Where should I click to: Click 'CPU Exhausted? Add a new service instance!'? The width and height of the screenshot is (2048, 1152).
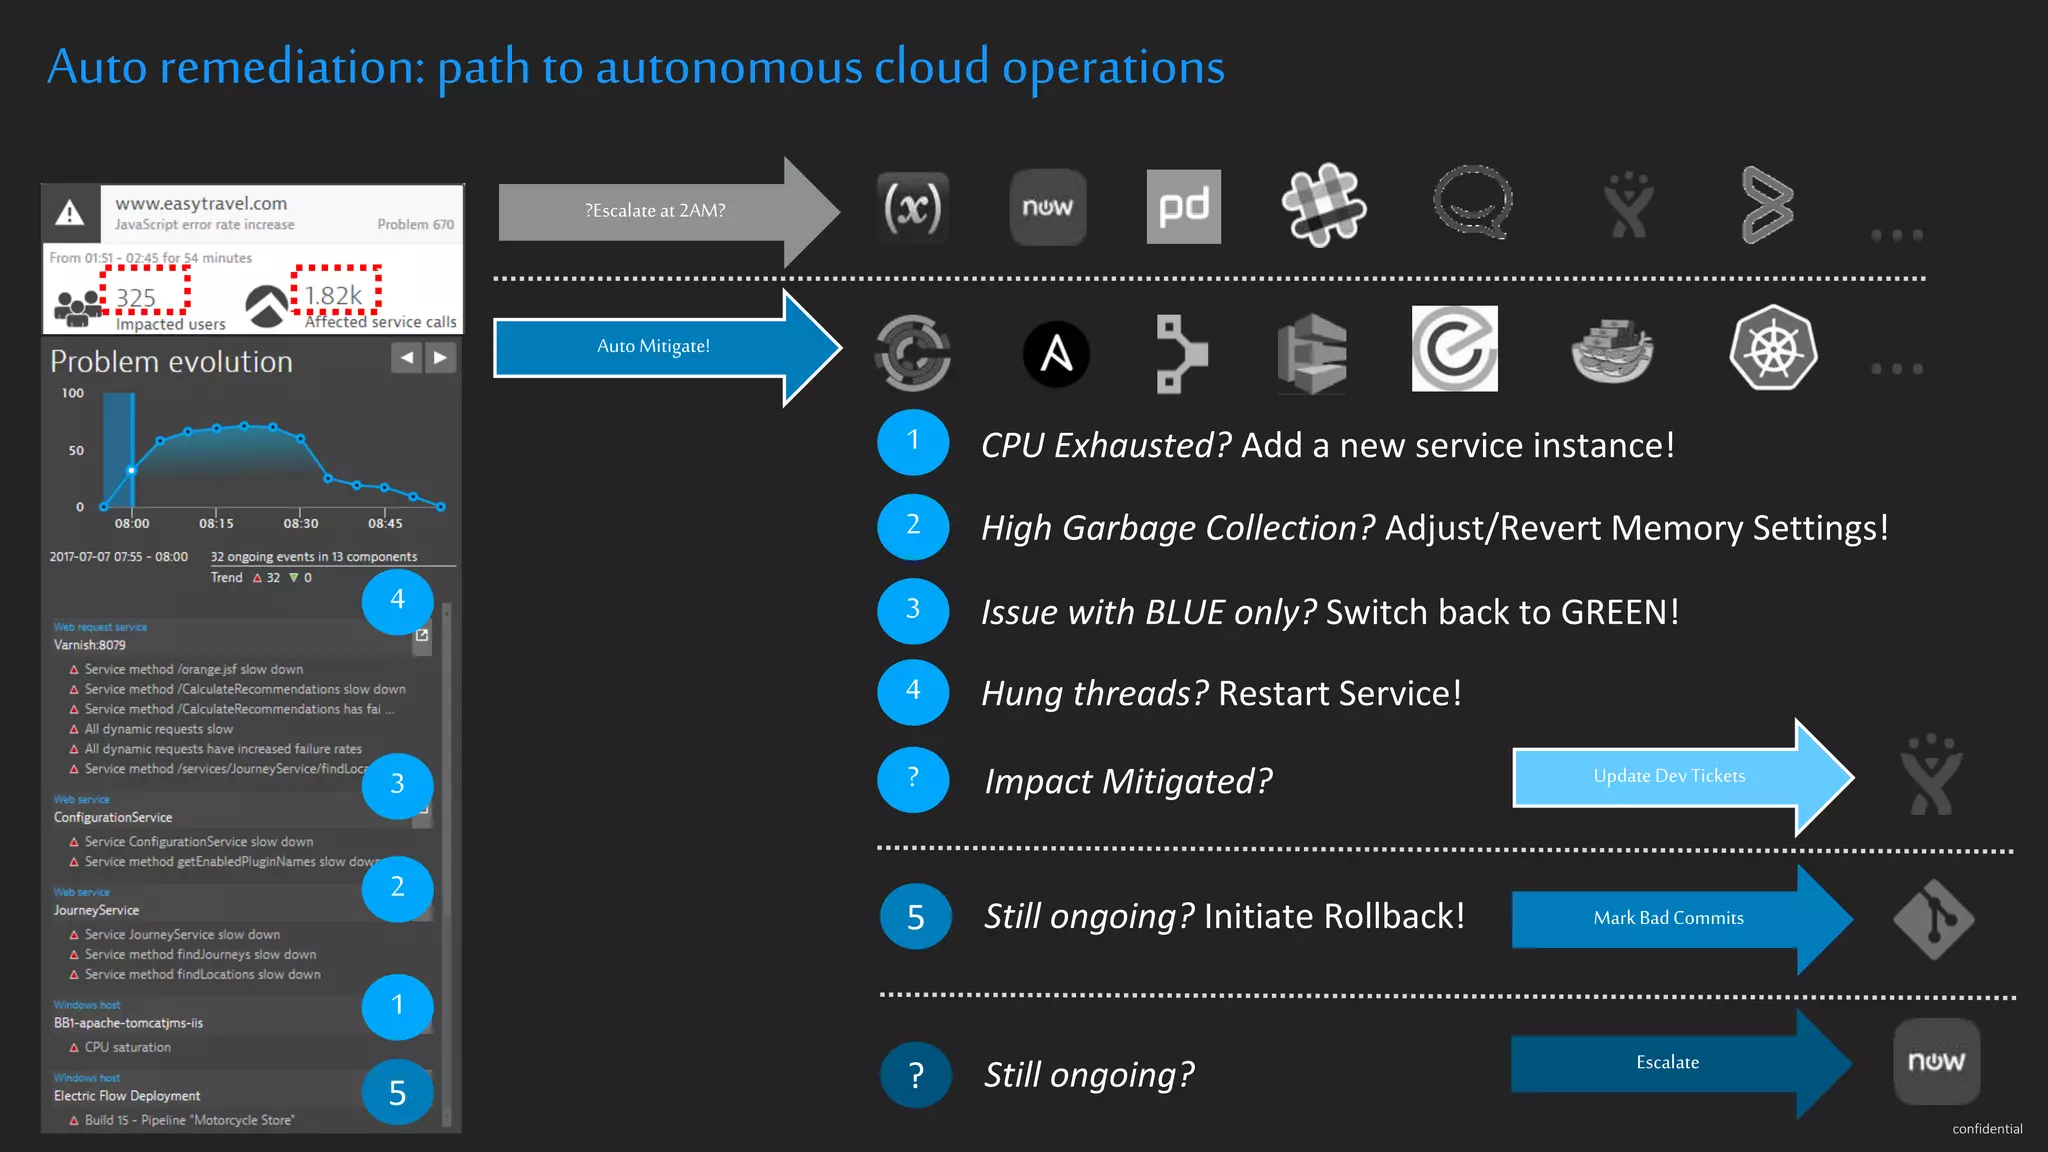(1327, 445)
